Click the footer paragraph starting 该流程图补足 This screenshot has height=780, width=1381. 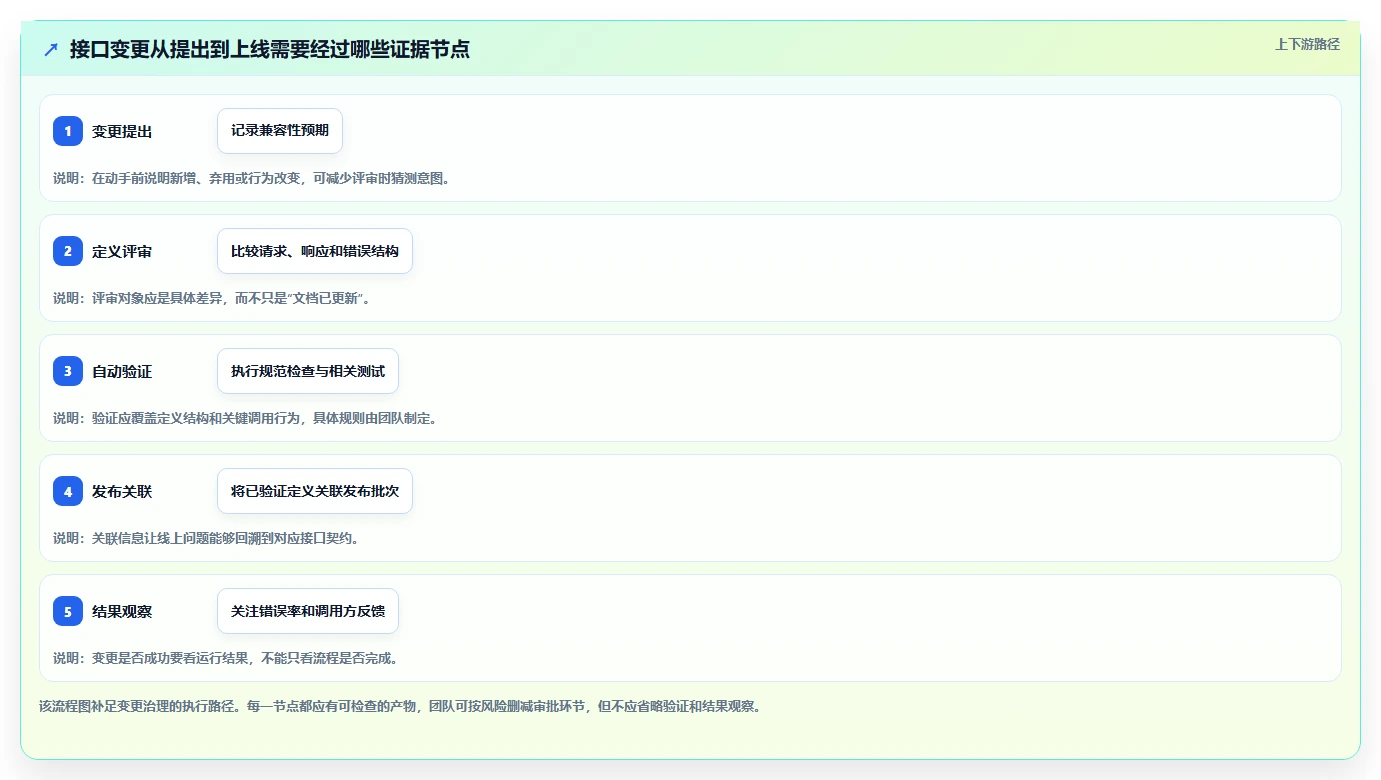[401, 706]
